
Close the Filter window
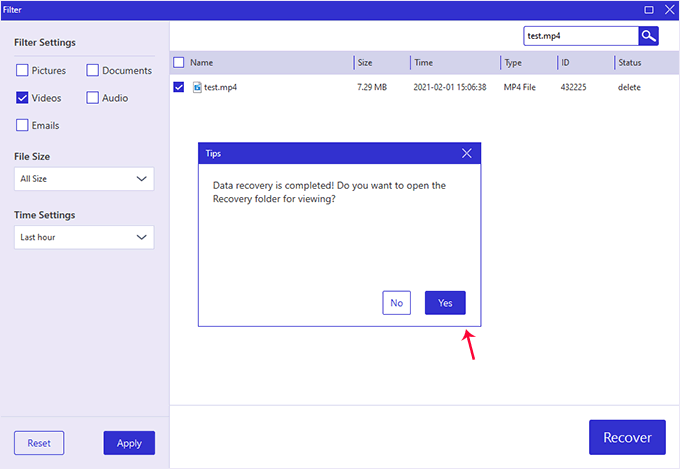[x=670, y=10]
